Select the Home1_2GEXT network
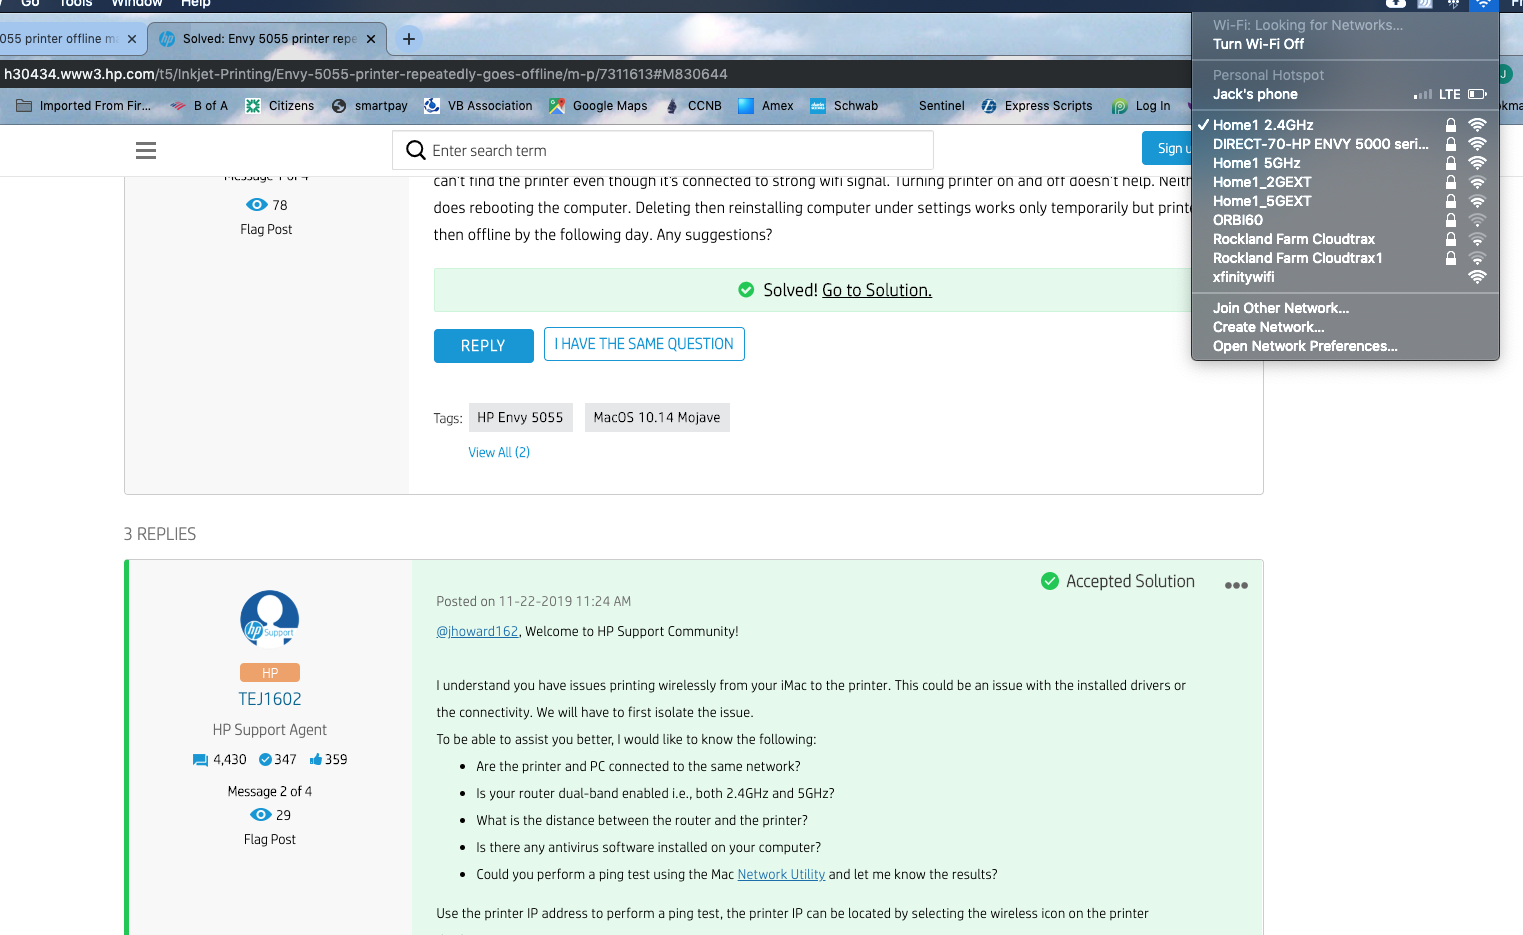This screenshot has width=1523, height=935. pyautogui.click(x=1345, y=182)
